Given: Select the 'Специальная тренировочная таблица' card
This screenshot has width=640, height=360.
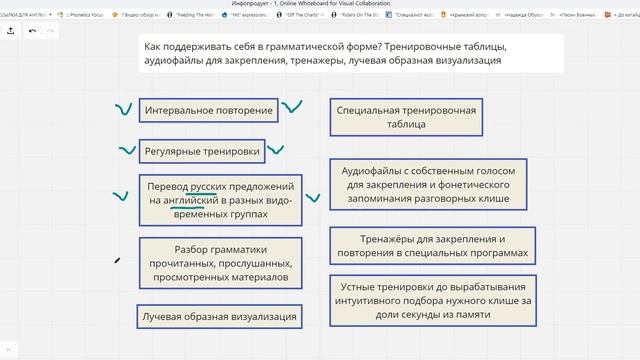Looking at the screenshot, I should click(406, 117).
